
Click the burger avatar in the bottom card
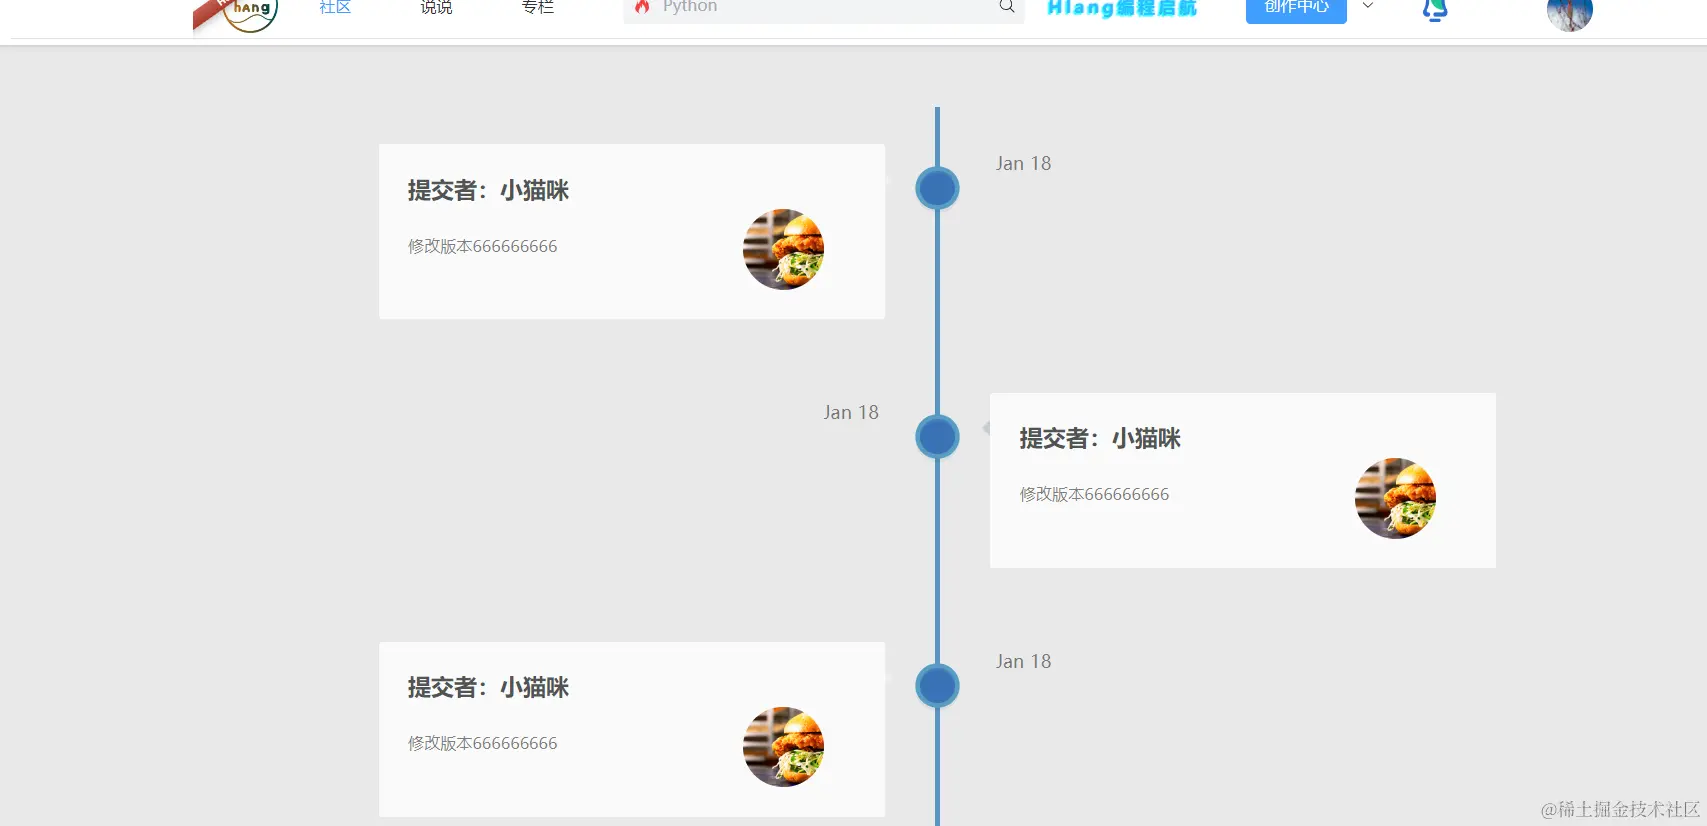click(x=783, y=747)
